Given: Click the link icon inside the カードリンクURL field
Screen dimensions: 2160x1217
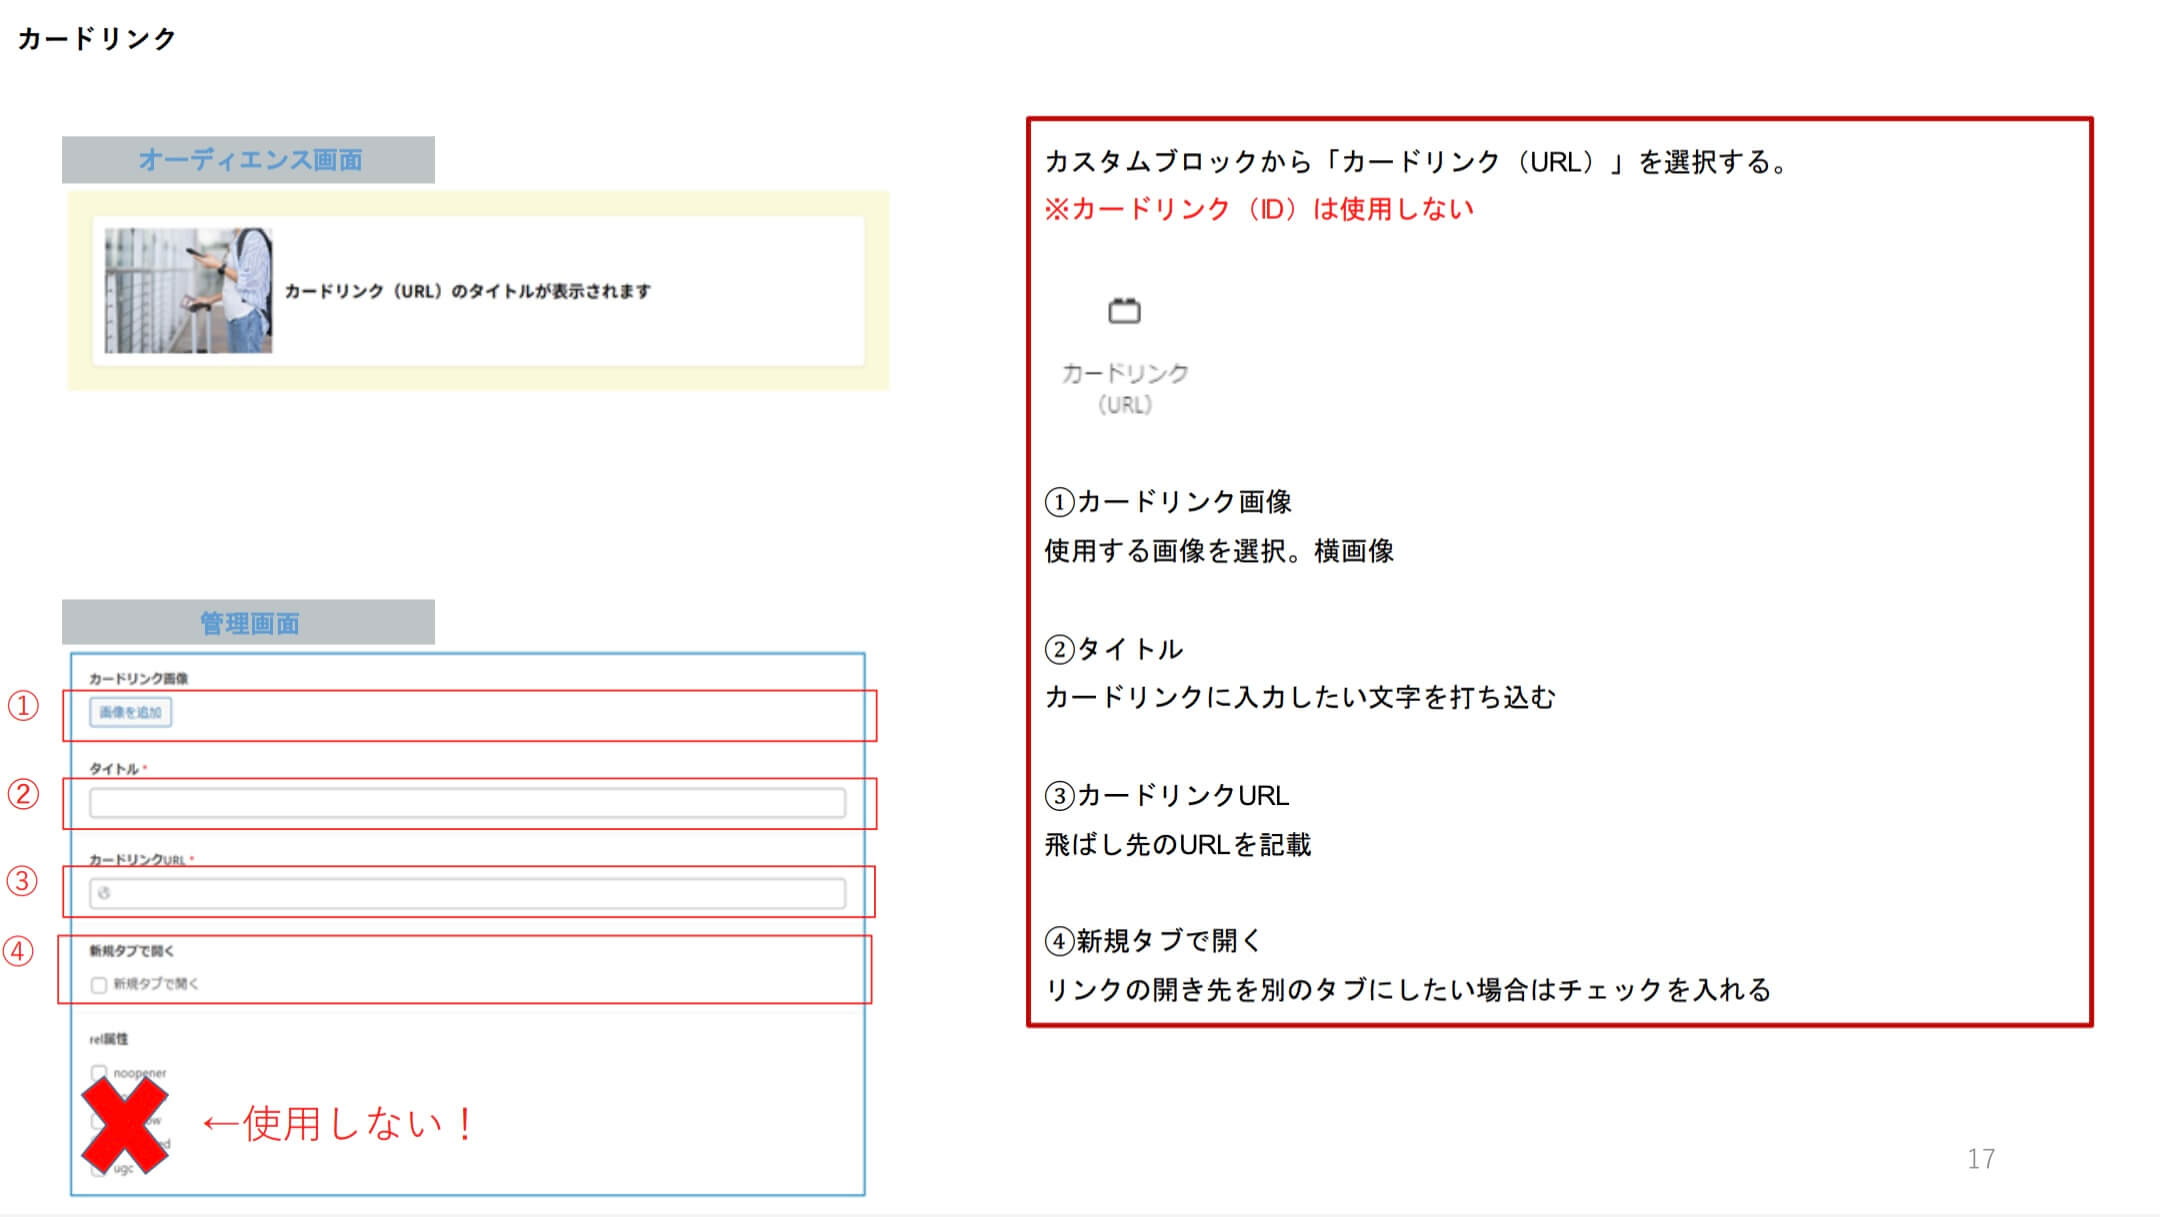Looking at the screenshot, I should (x=104, y=893).
